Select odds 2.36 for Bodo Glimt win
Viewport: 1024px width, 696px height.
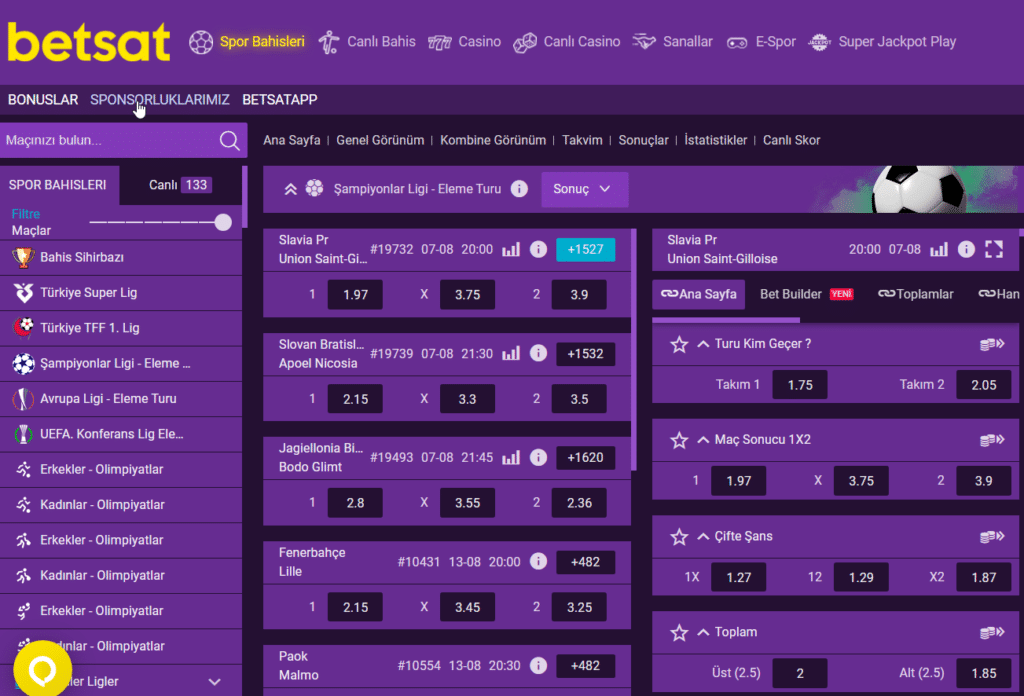[x=579, y=503]
